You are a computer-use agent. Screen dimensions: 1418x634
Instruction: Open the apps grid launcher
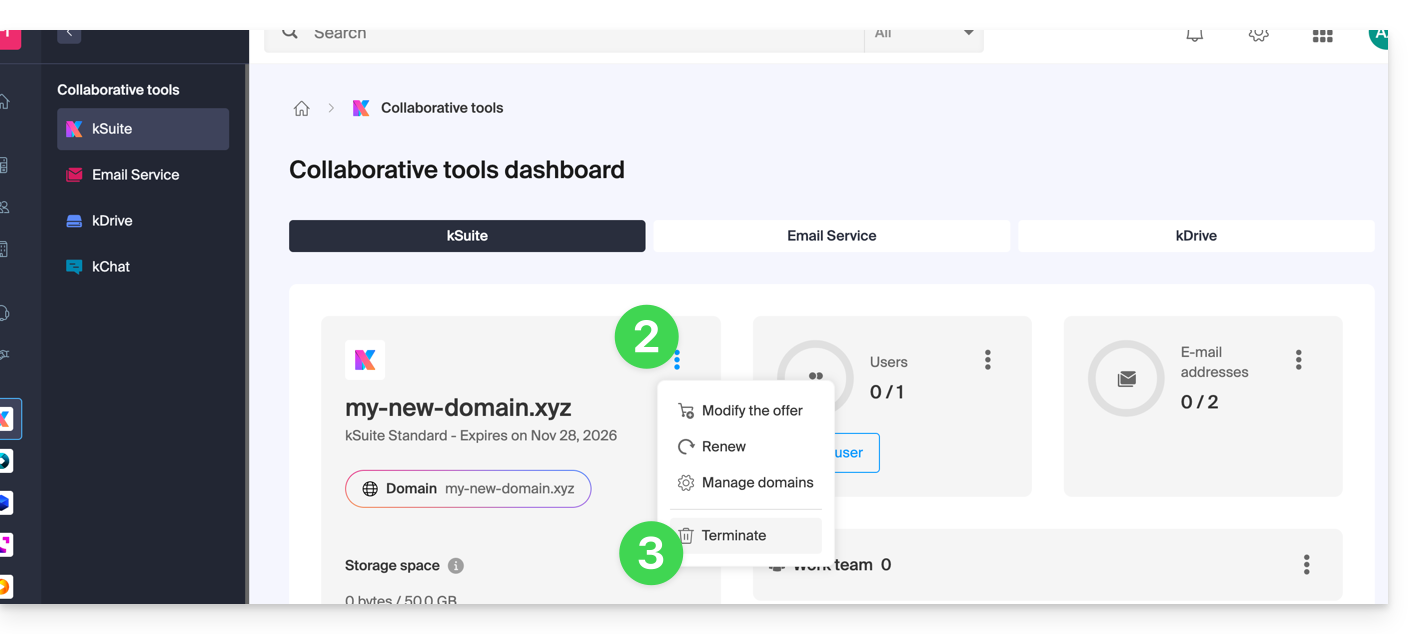coord(1322,36)
